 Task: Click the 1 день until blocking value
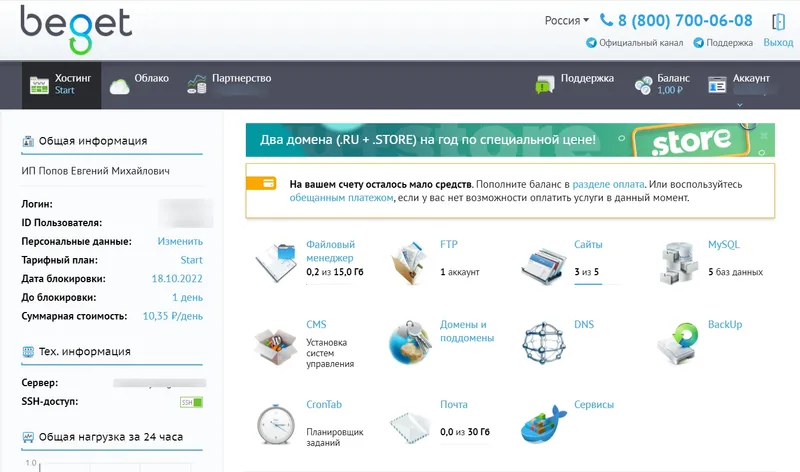(187, 297)
